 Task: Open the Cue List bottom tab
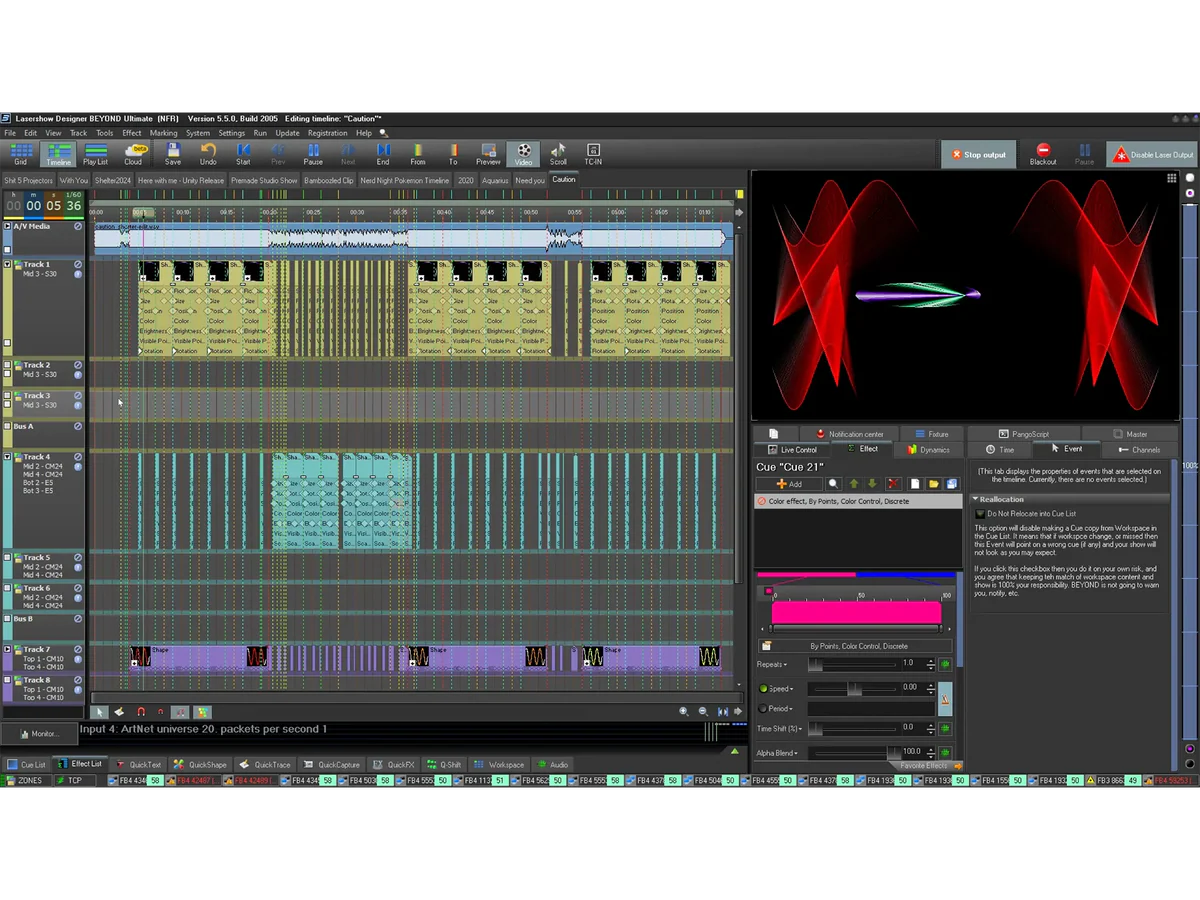click(x=26, y=764)
